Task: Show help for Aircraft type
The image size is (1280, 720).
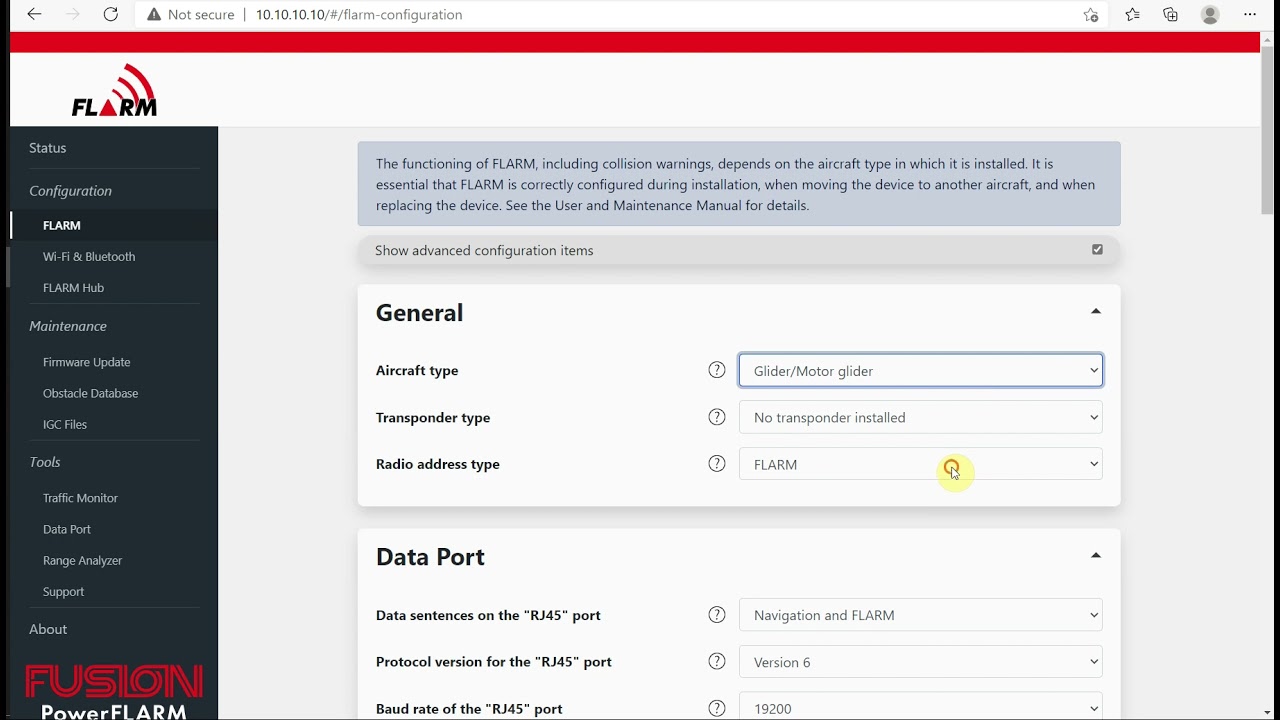Action: (x=716, y=370)
